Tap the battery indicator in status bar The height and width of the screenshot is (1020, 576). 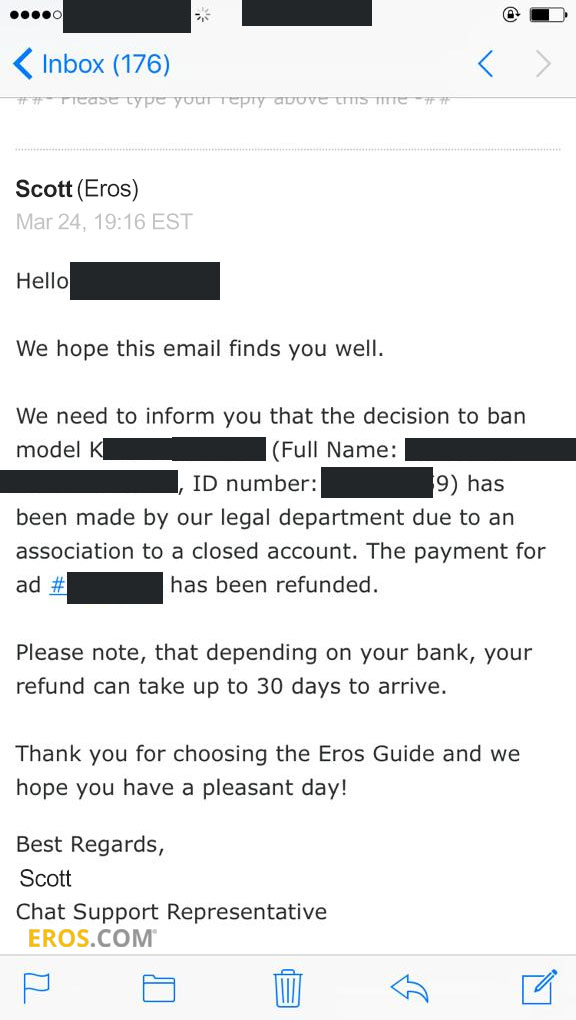pyautogui.click(x=549, y=14)
